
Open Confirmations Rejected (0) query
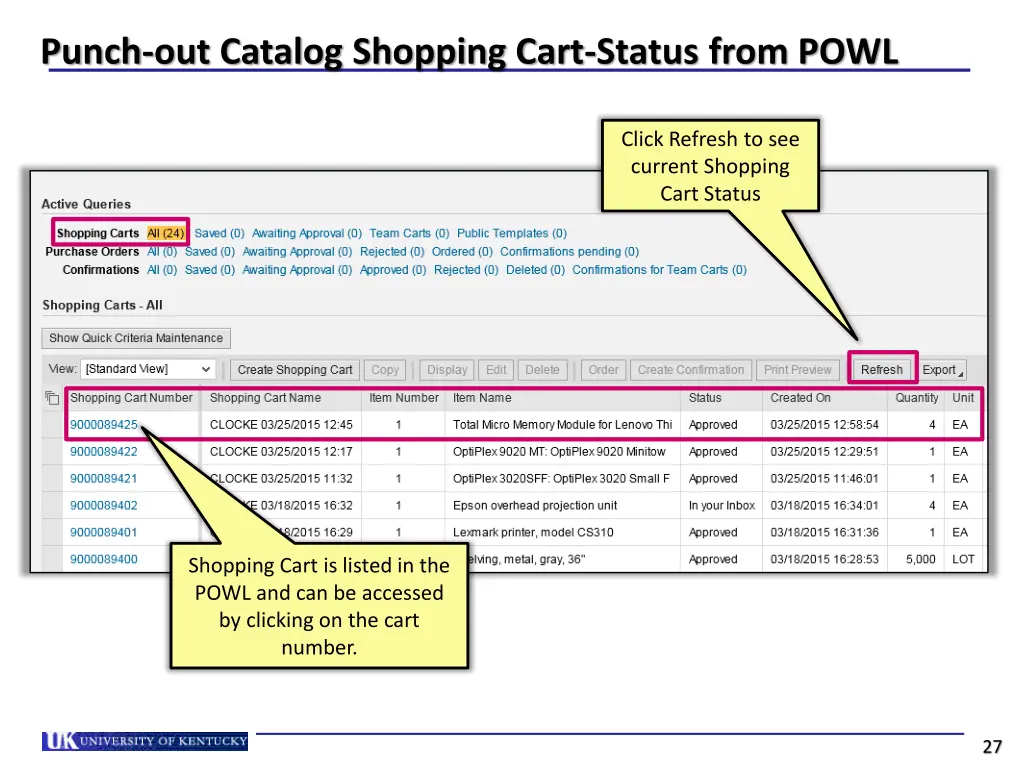pos(466,270)
